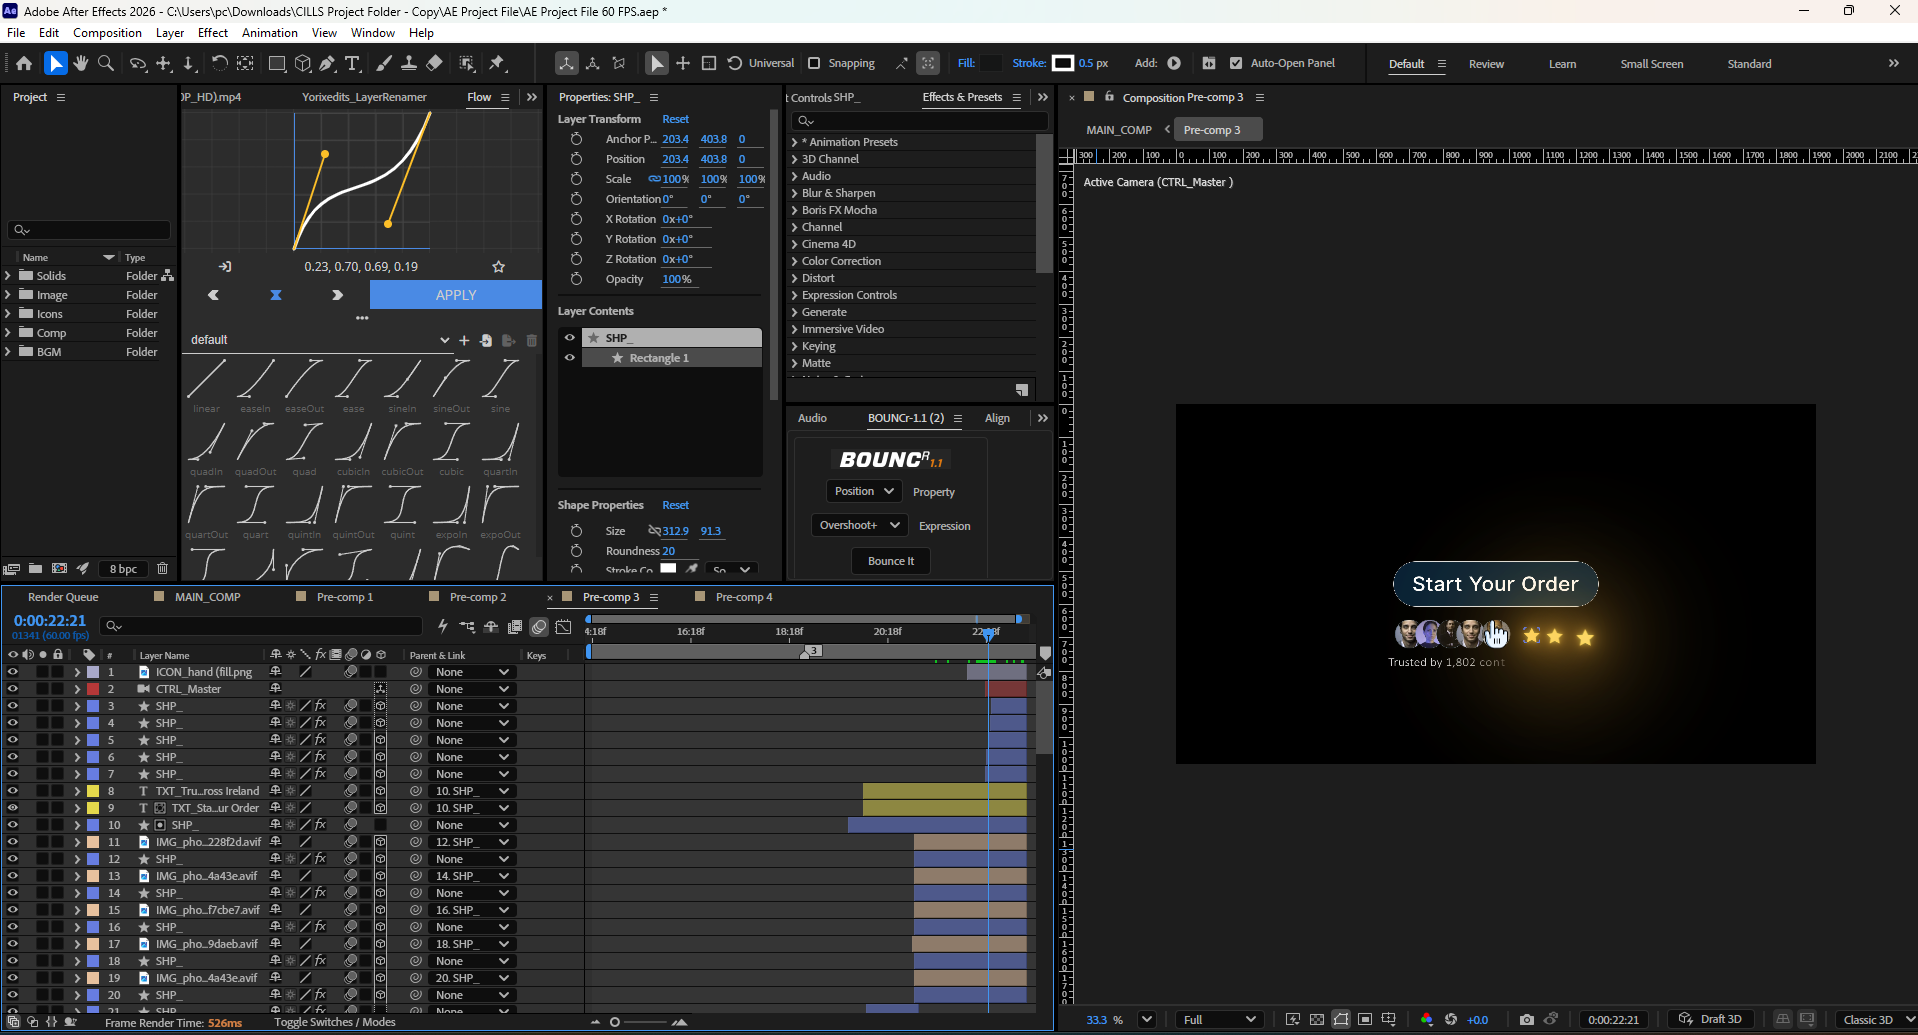This screenshot has width=1918, height=1035.
Task: Select the Eraser tool
Action: point(434,63)
